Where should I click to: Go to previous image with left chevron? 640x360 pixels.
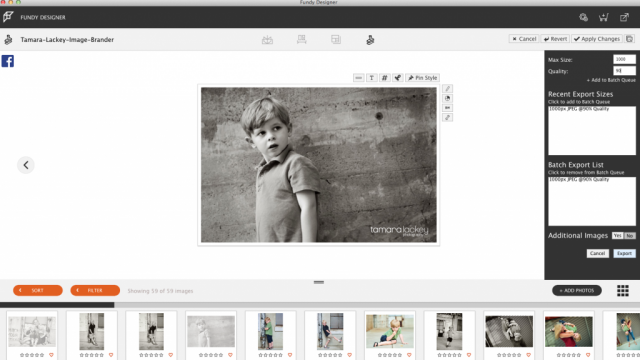point(26,165)
